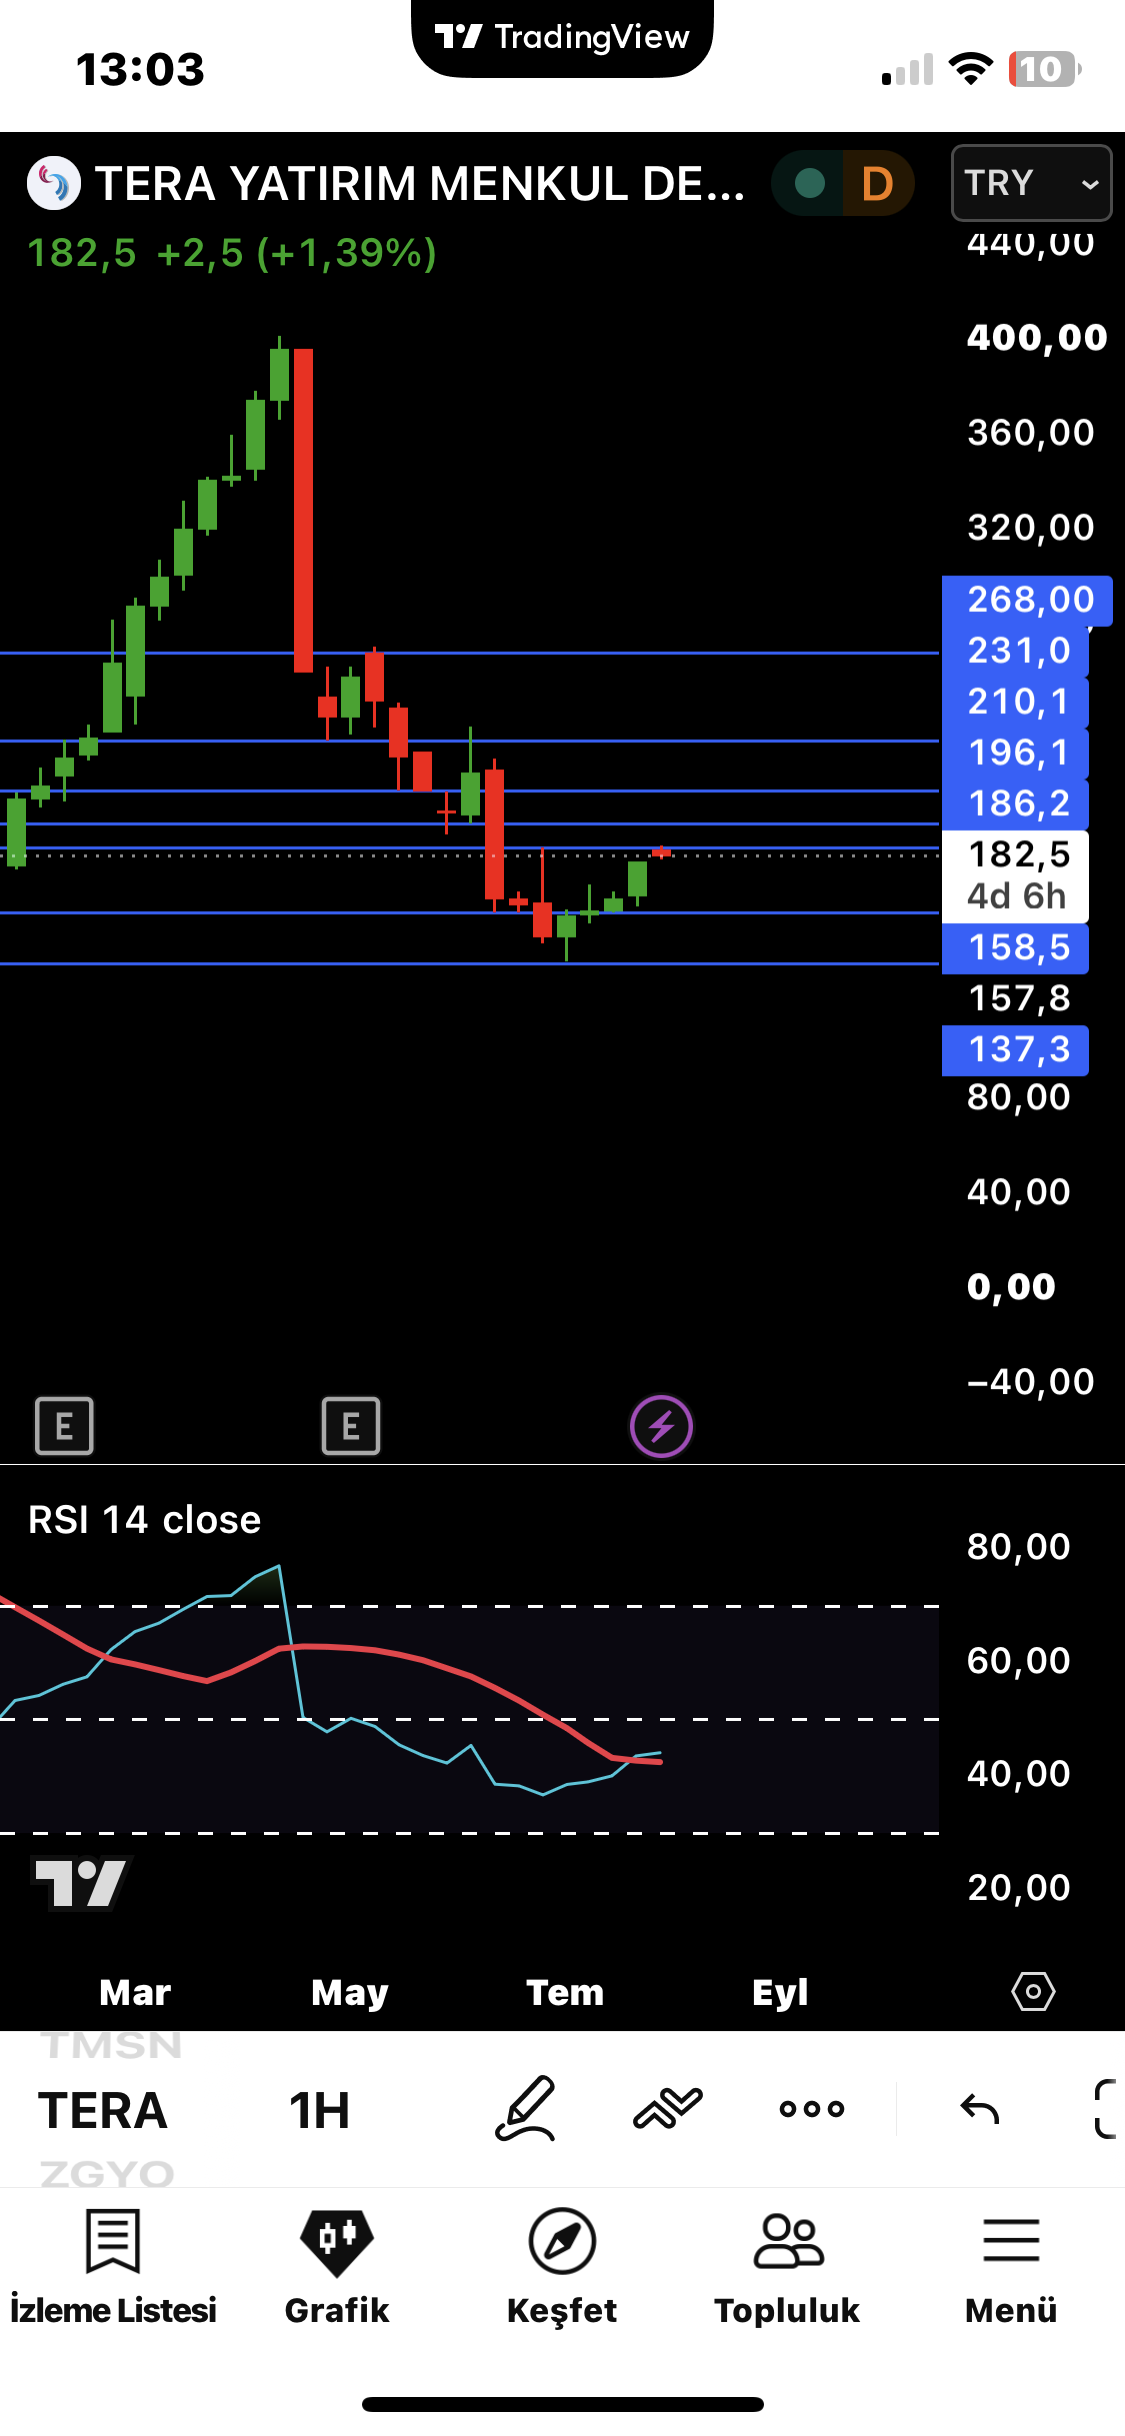Tap the E earnings marker near May
The image size is (1125, 2436).
(x=351, y=1426)
